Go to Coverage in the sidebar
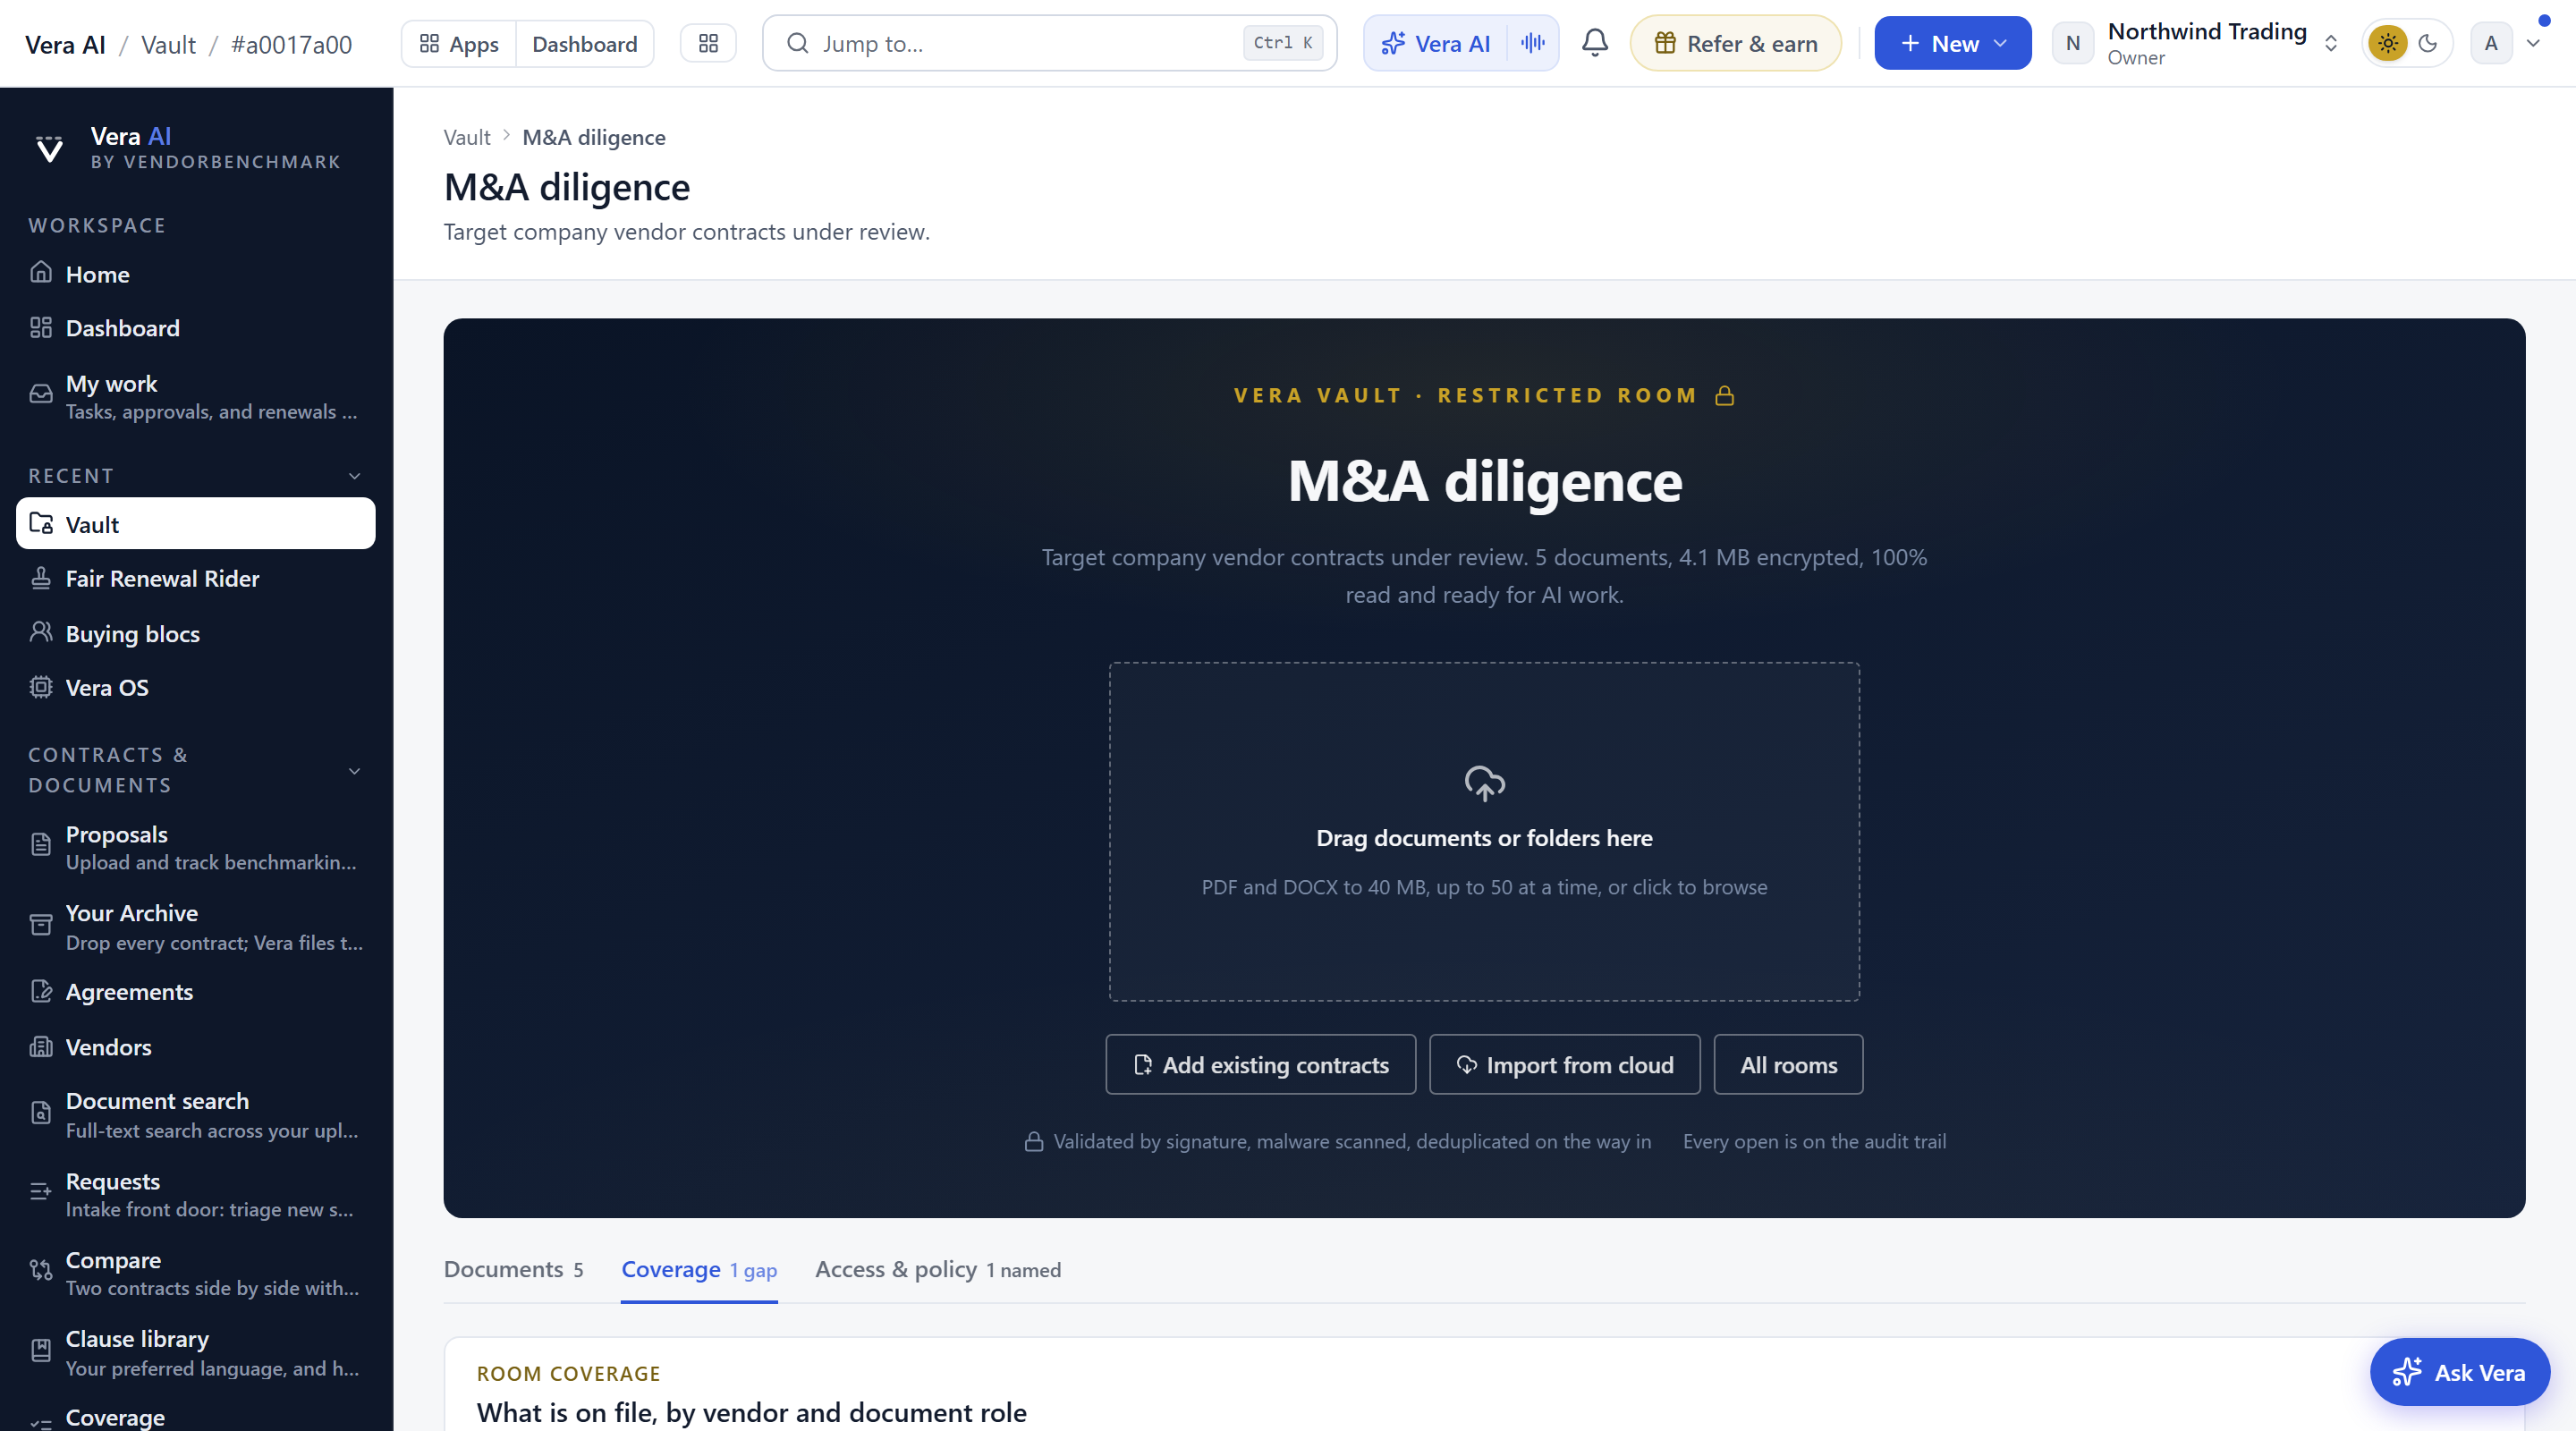Image resolution: width=2576 pixels, height=1431 pixels. pos(196,1416)
